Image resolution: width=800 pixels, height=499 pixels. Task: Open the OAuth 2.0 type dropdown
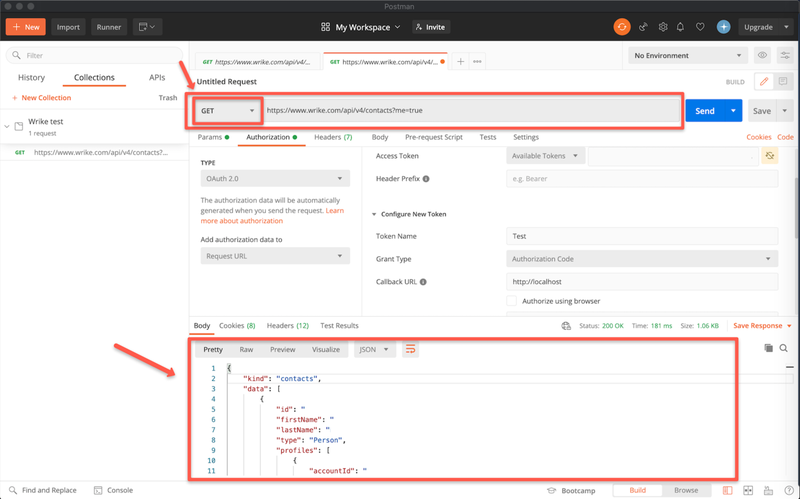click(x=275, y=179)
